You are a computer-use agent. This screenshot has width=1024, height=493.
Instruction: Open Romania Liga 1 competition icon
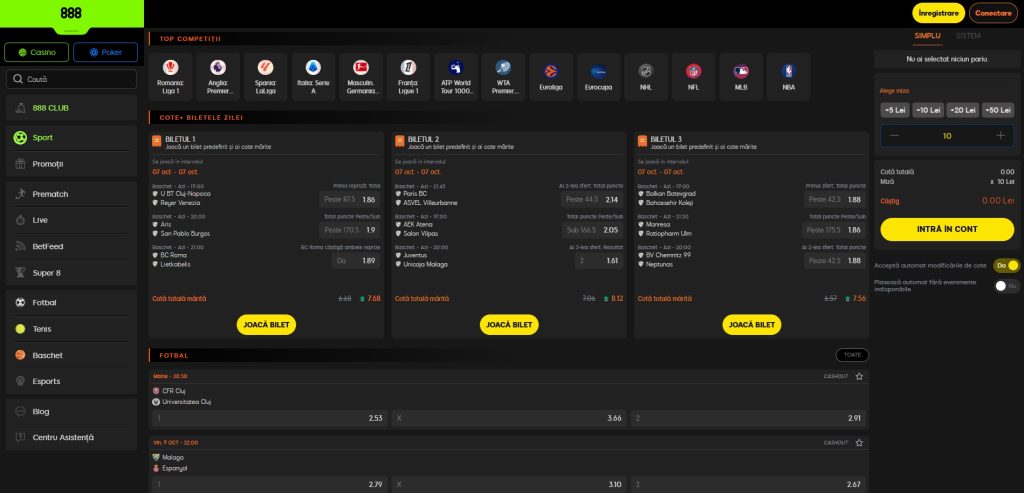click(170, 77)
